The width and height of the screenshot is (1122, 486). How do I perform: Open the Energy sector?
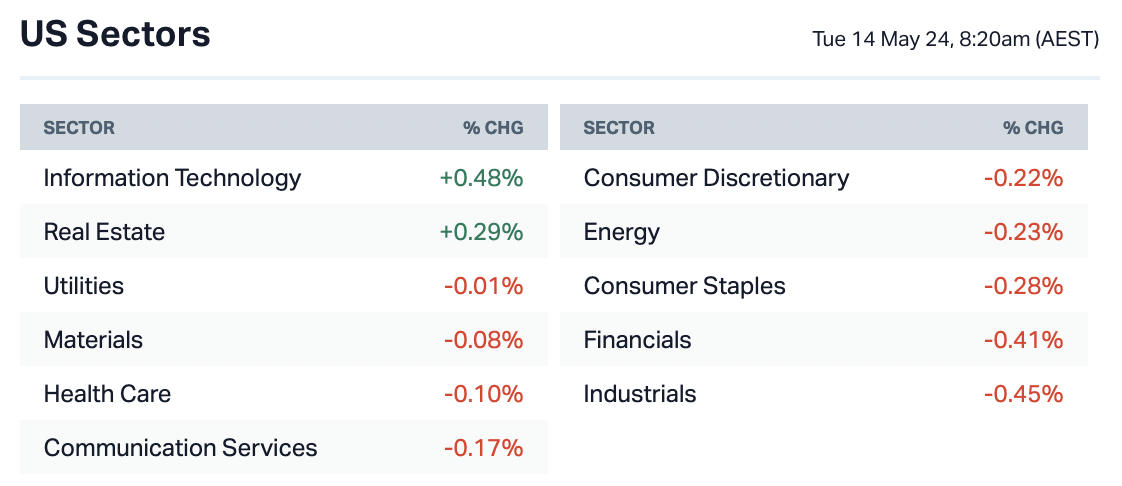[x=622, y=232]
